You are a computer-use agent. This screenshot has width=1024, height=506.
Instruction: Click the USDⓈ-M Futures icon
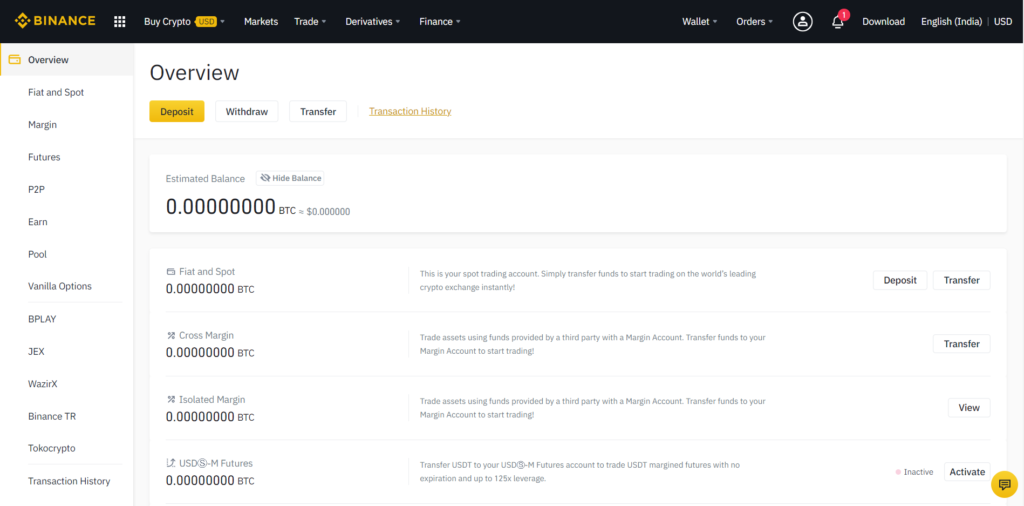click(x=170, y=463)
